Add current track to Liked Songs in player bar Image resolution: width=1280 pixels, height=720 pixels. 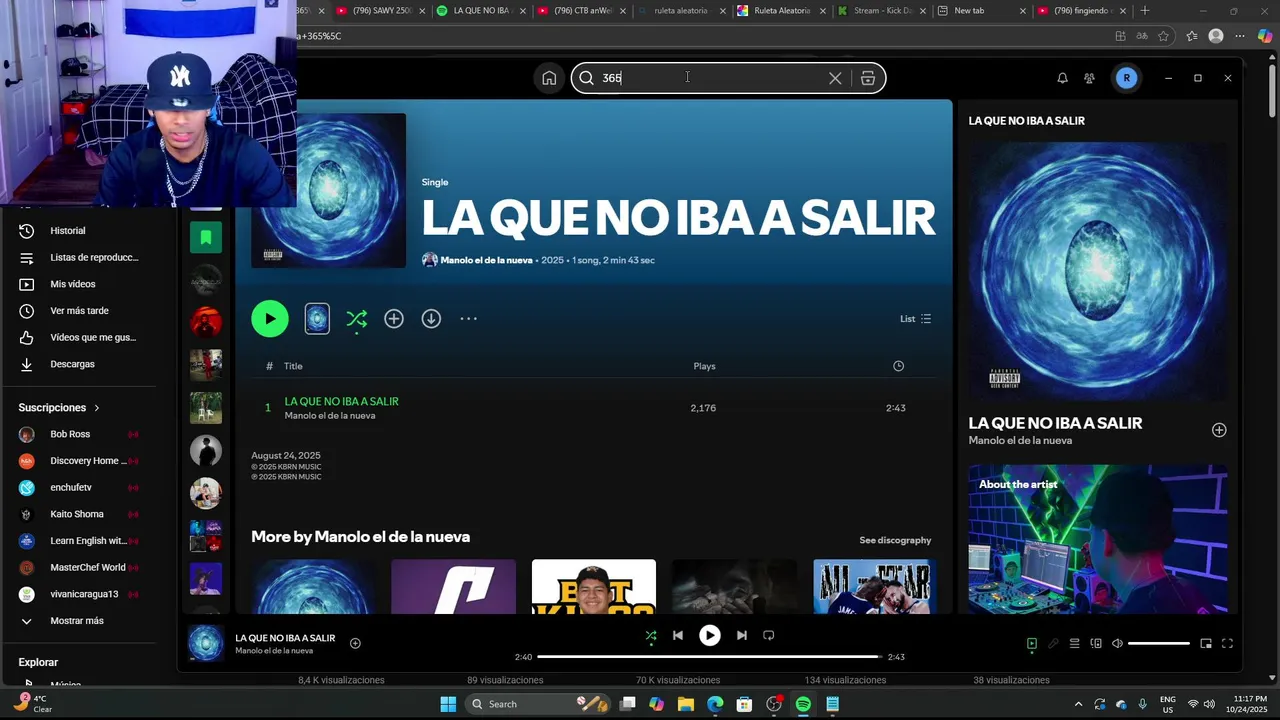355,643
